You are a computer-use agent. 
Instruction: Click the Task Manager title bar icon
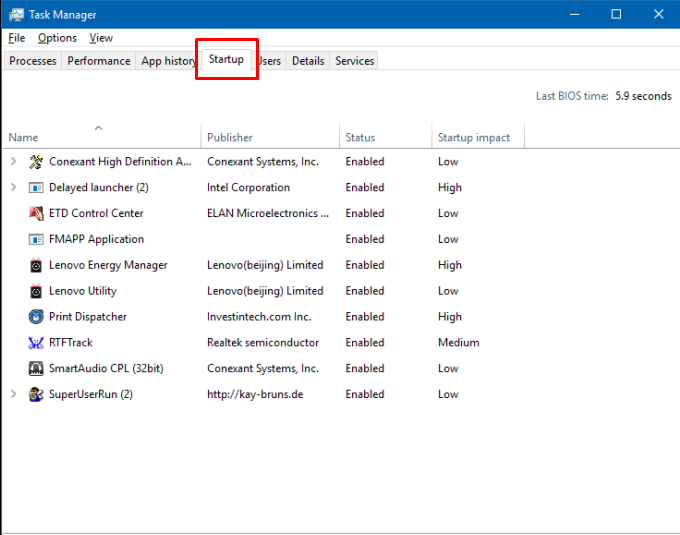(x=16, y=14)
